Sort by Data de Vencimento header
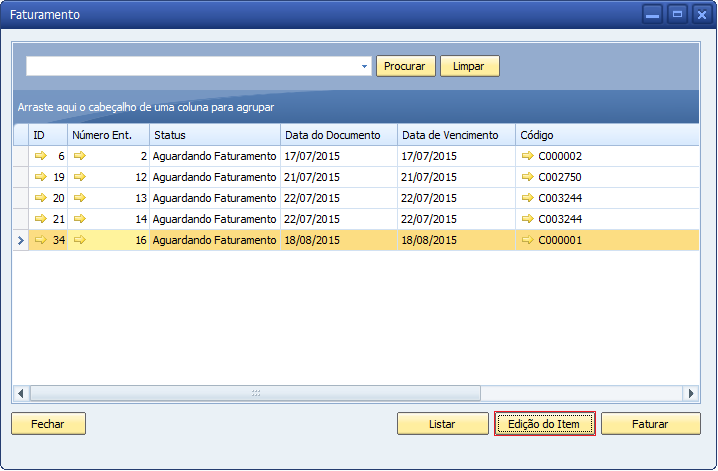 456,135
